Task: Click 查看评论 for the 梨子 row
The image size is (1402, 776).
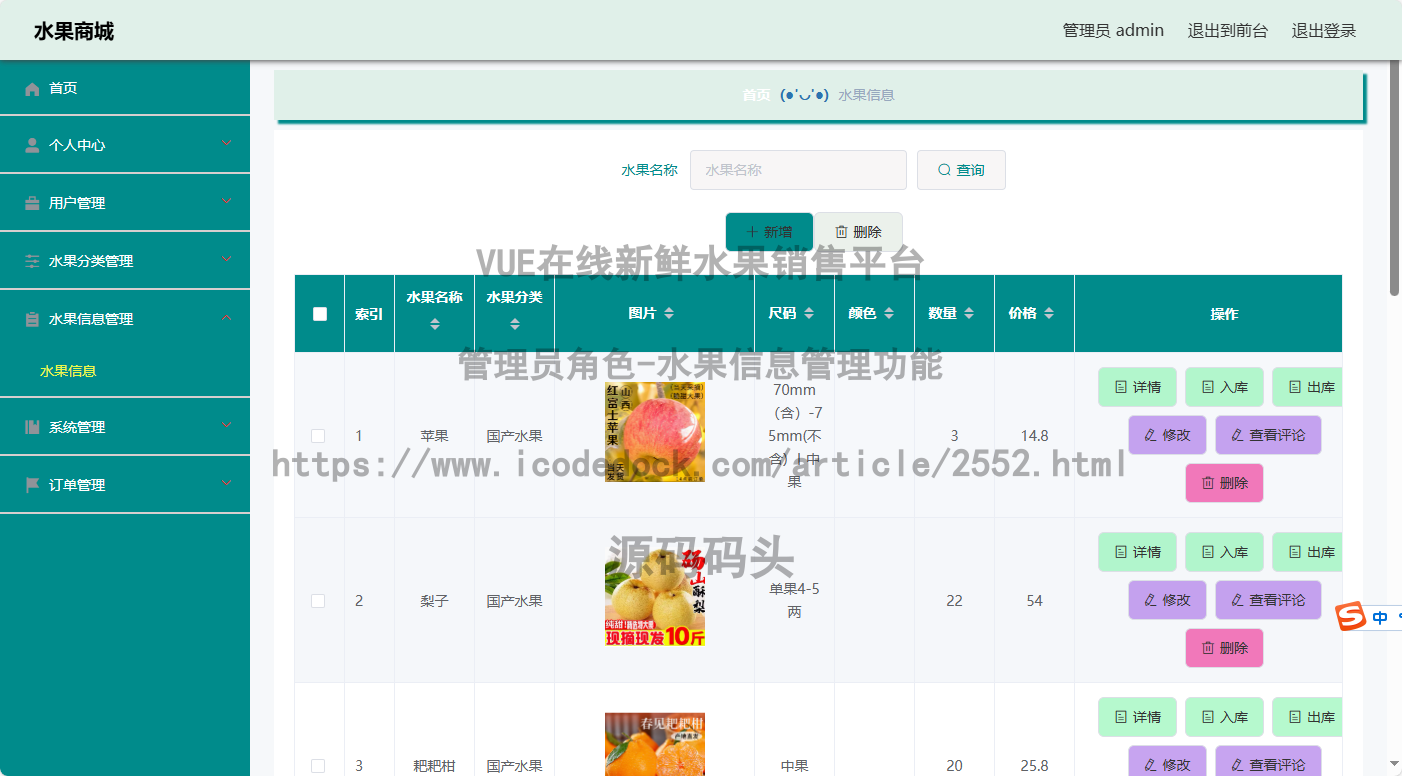Action: (x=1268, y=600)
